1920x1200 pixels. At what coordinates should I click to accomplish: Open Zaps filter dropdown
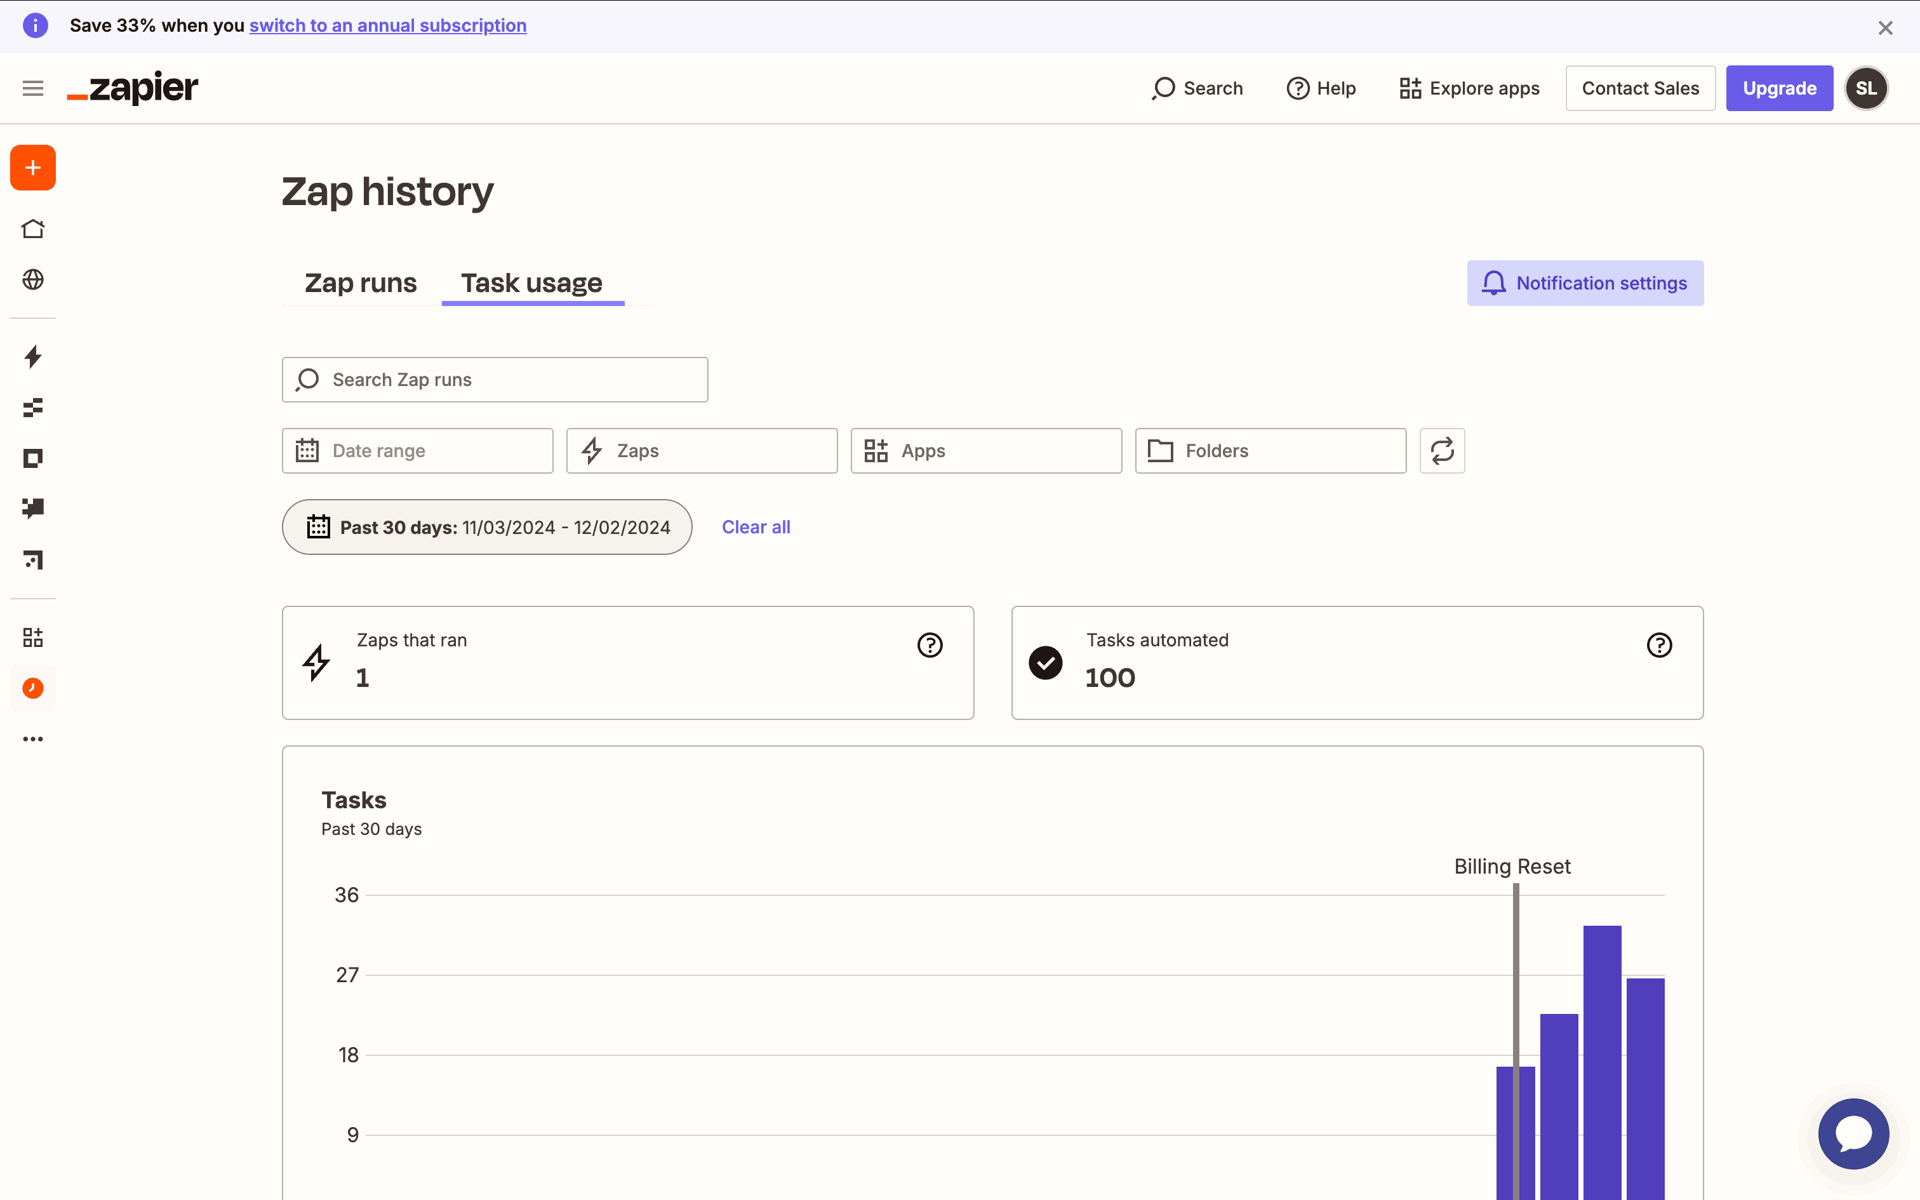[701, 451]
